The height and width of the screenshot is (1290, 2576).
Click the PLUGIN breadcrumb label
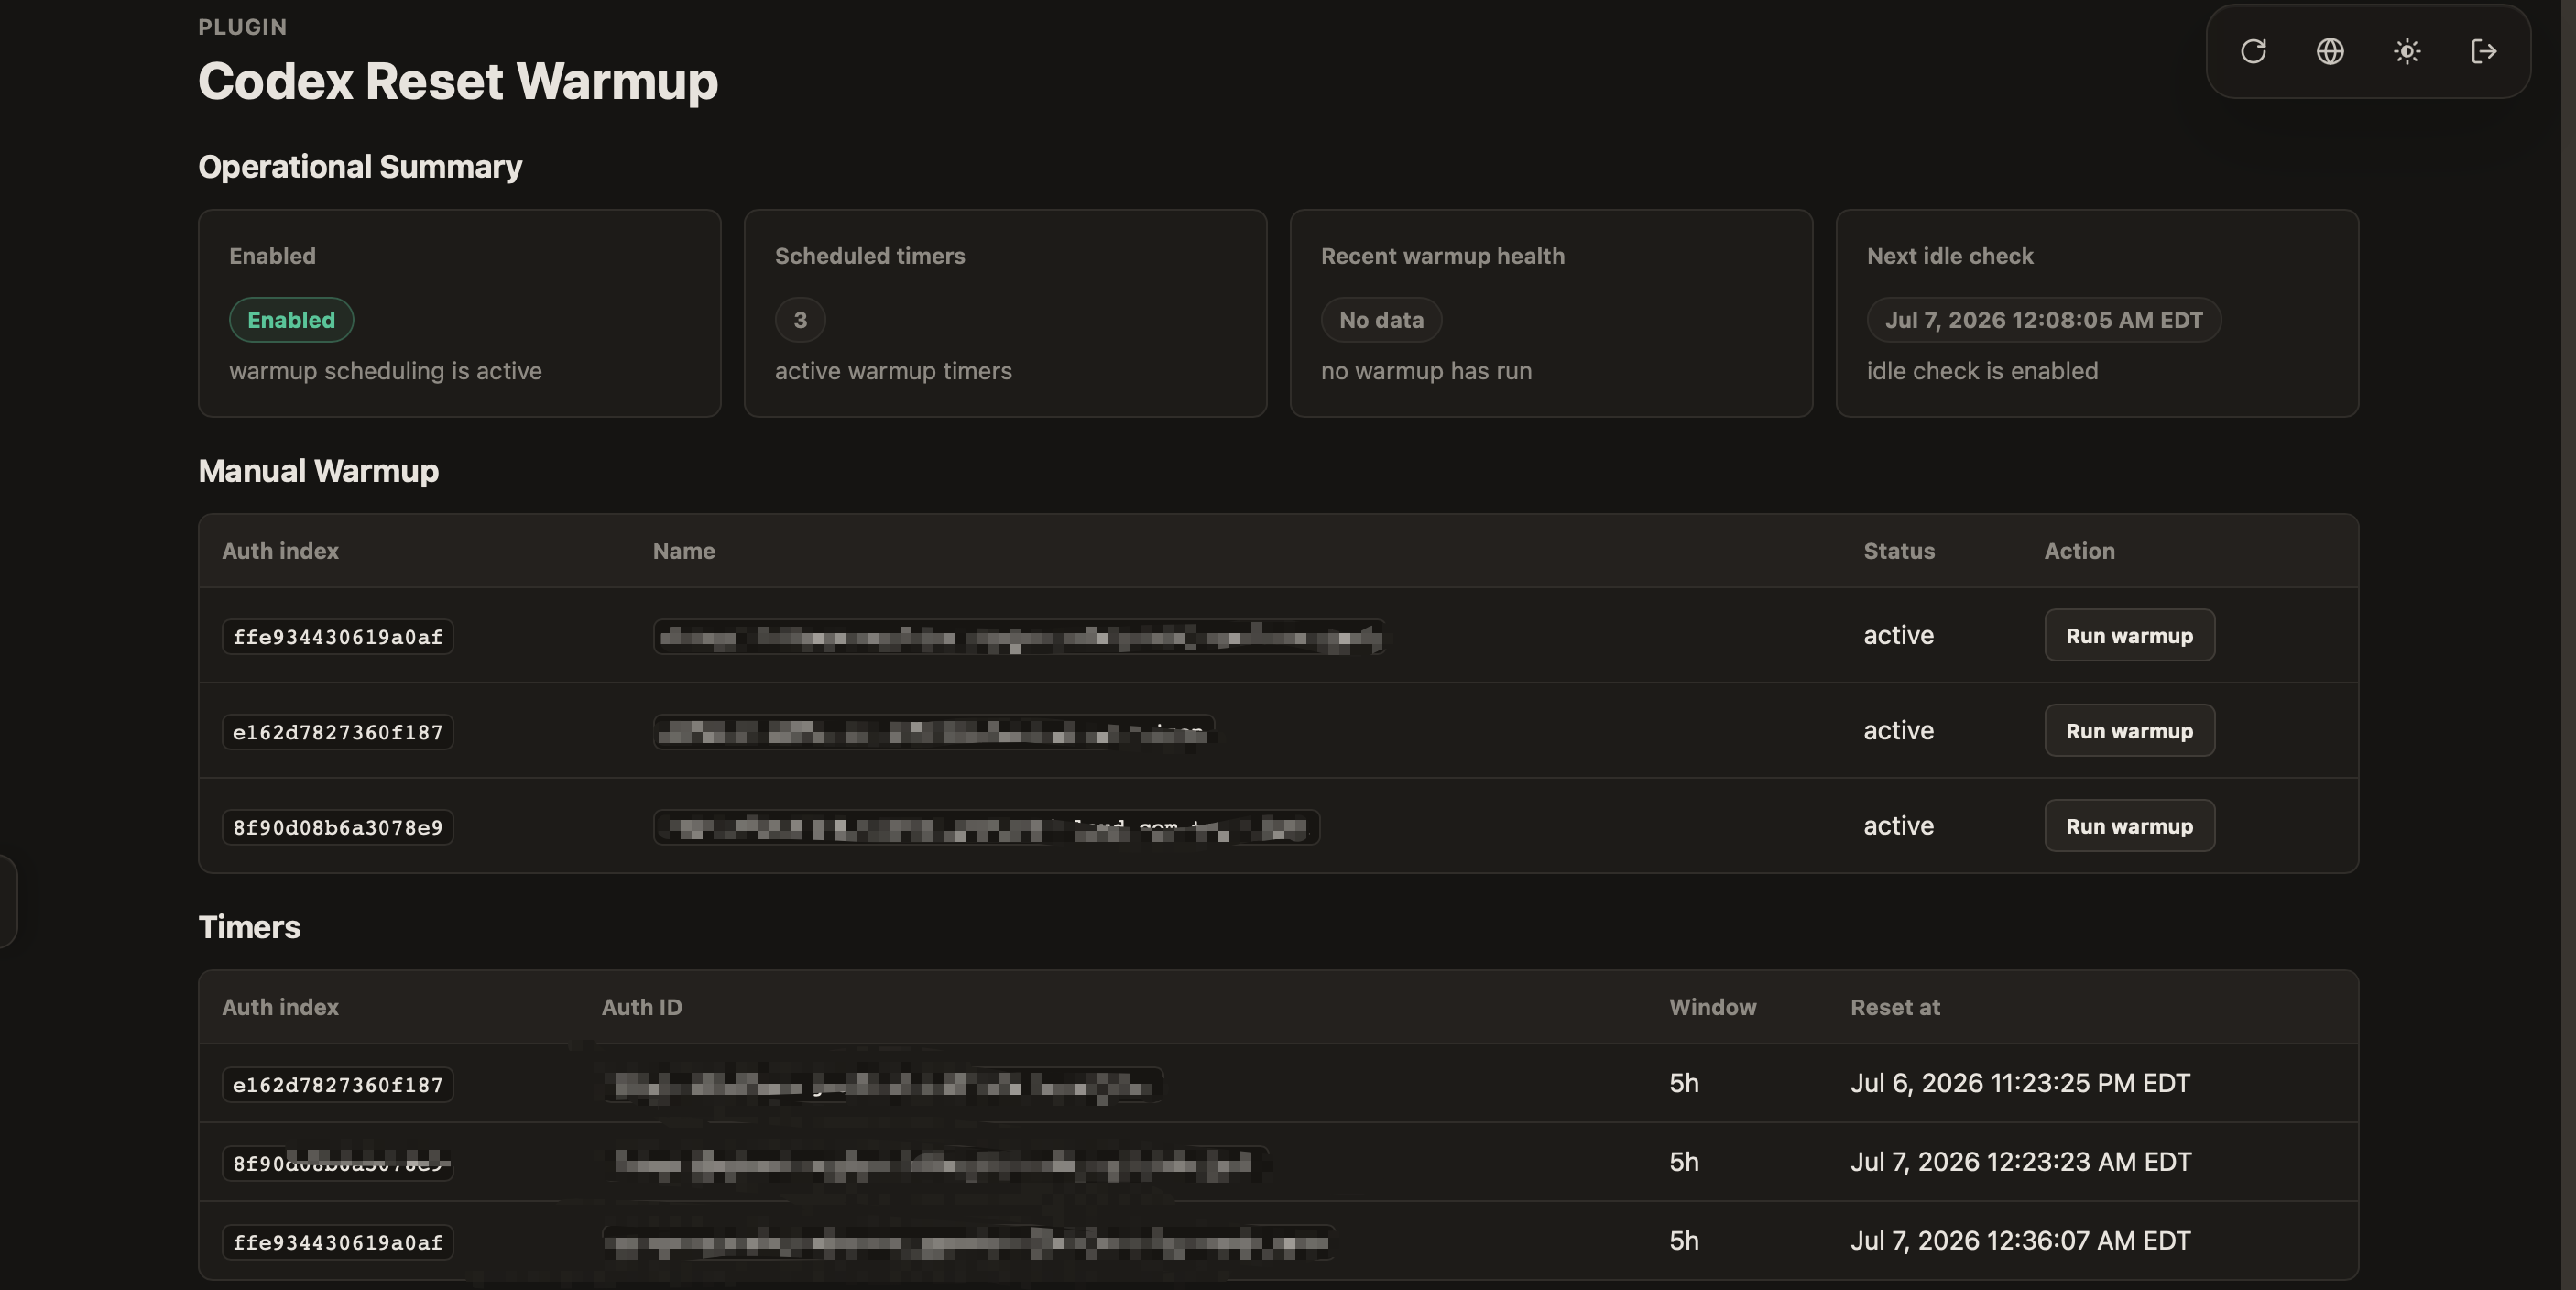[x=242, y=27]
